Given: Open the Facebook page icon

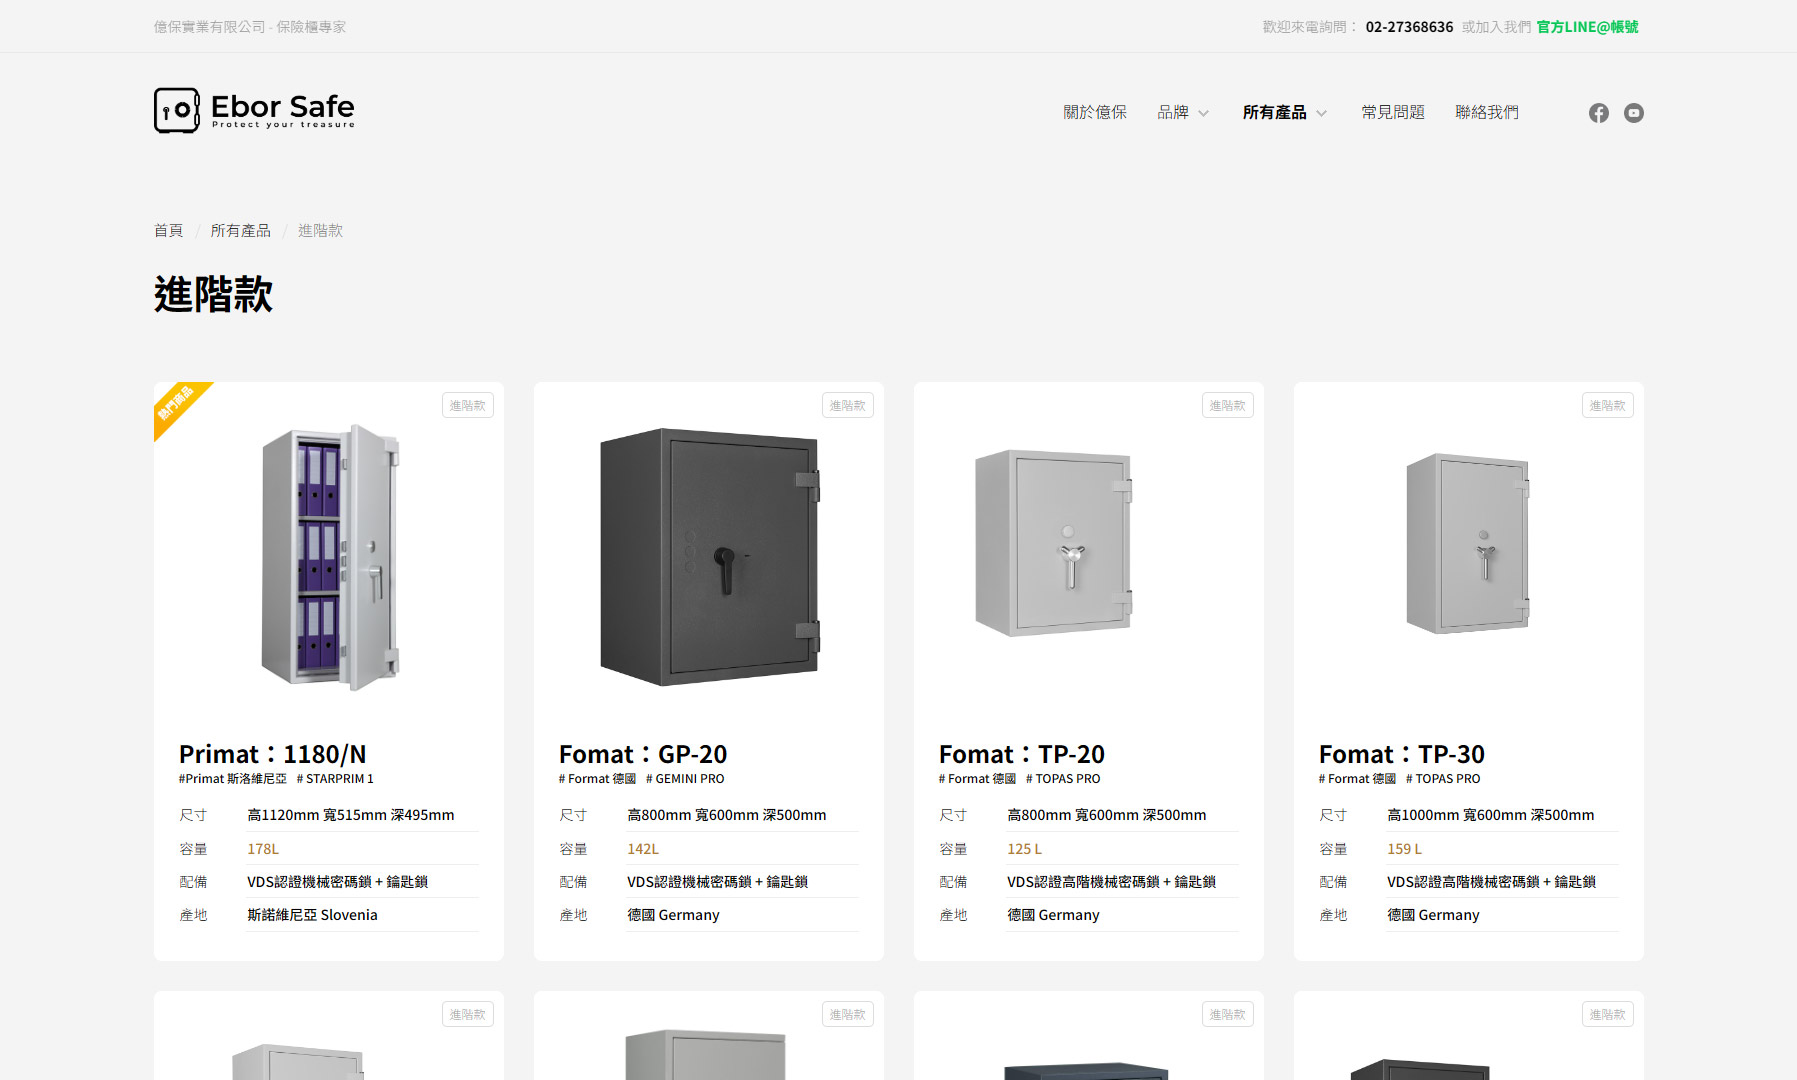Looking at the screenshot, I should tap(1598, 113).
